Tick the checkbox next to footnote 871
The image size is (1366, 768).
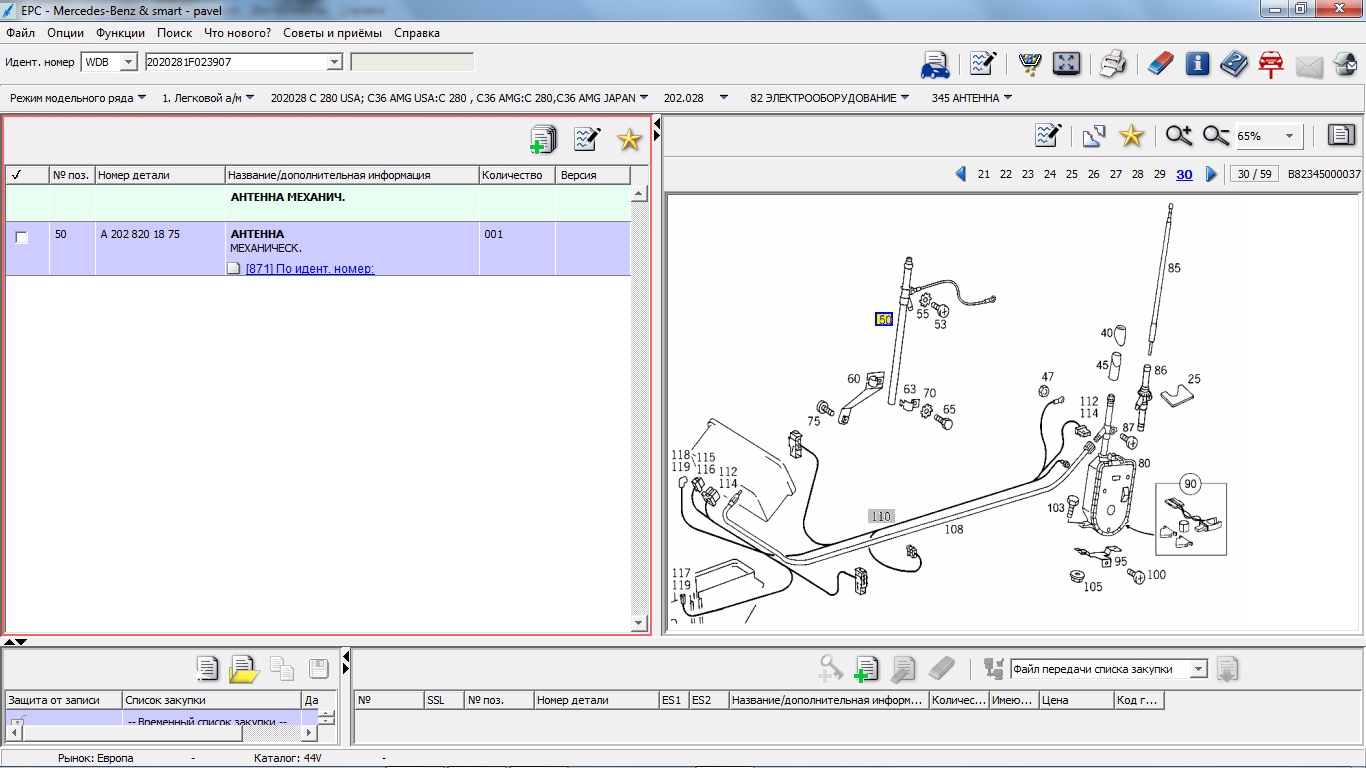point(234,269)
